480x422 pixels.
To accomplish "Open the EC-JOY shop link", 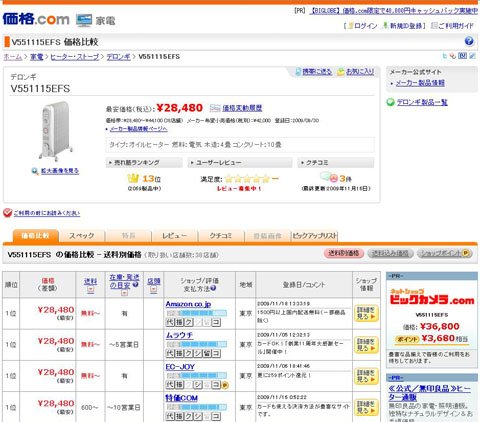I will point(180,367).
